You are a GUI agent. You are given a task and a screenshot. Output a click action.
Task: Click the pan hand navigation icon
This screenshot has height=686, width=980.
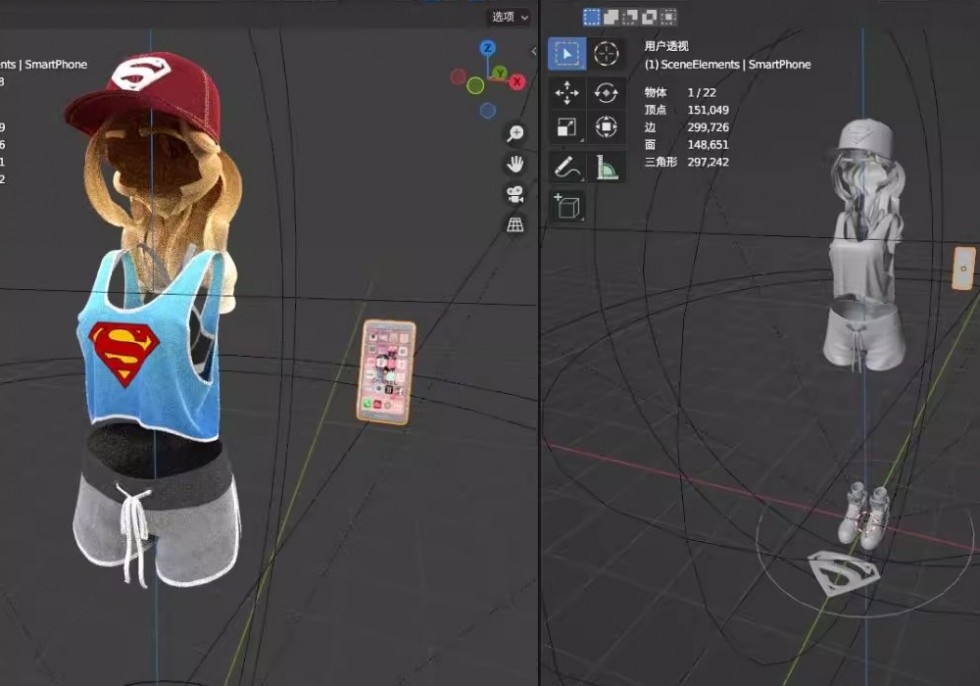click(x=515, y=164)
